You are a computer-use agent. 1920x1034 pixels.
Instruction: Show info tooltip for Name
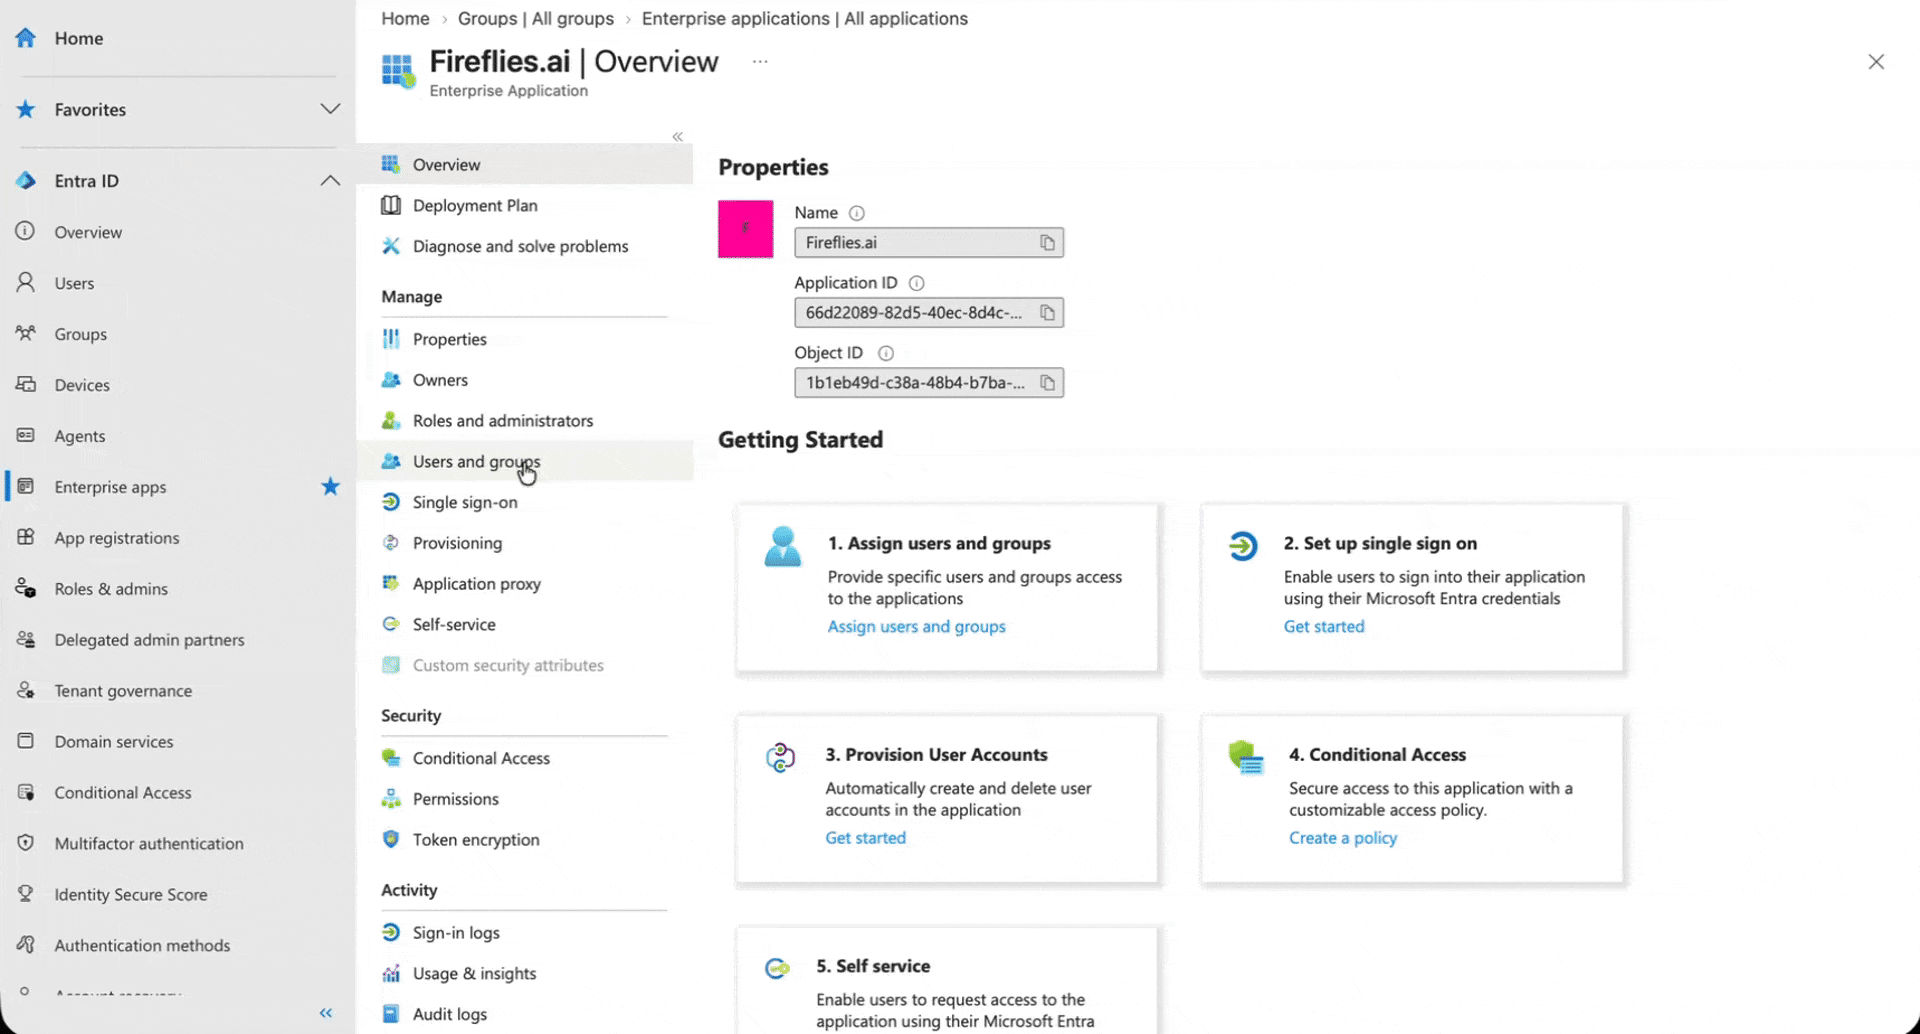[x=856, y=213]
